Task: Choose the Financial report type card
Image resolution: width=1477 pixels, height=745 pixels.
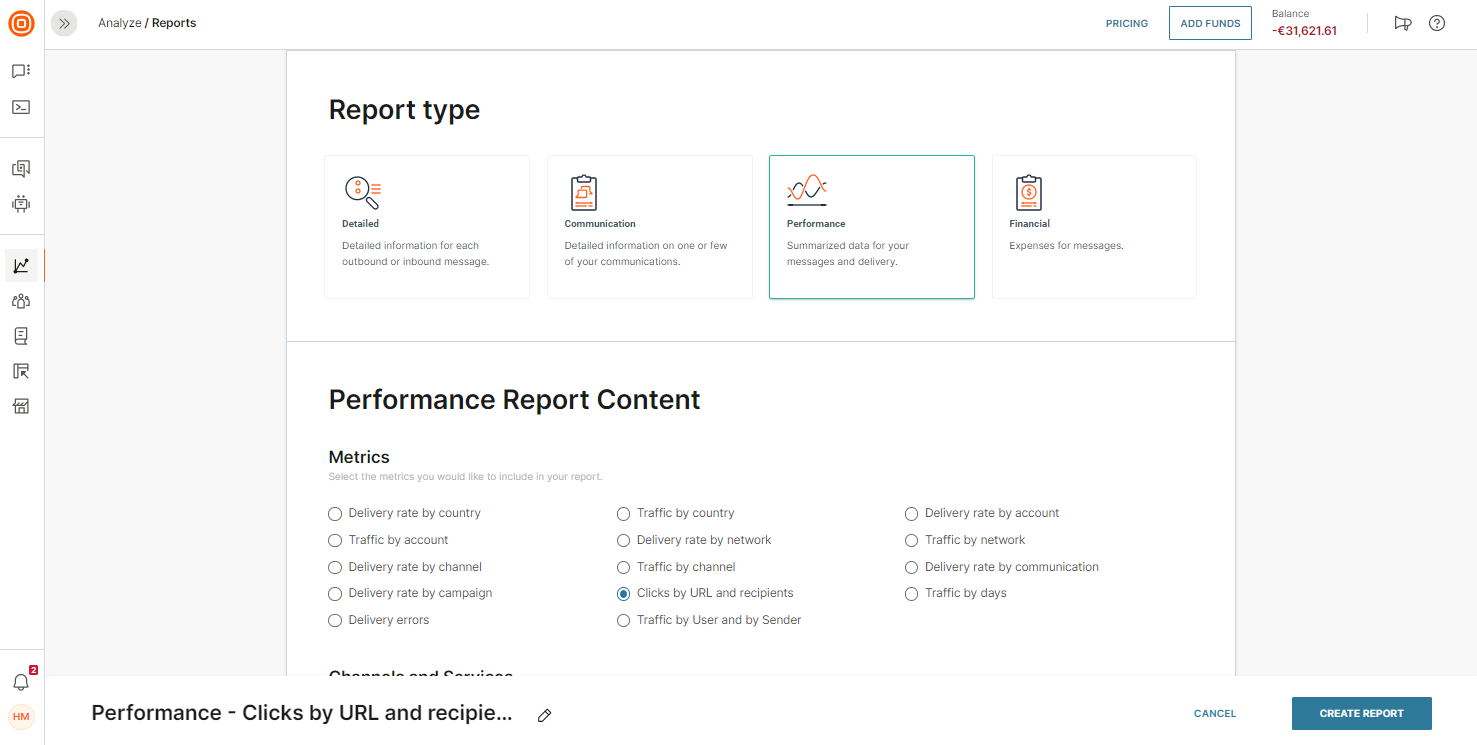Action: click(x=1093, y=227)
